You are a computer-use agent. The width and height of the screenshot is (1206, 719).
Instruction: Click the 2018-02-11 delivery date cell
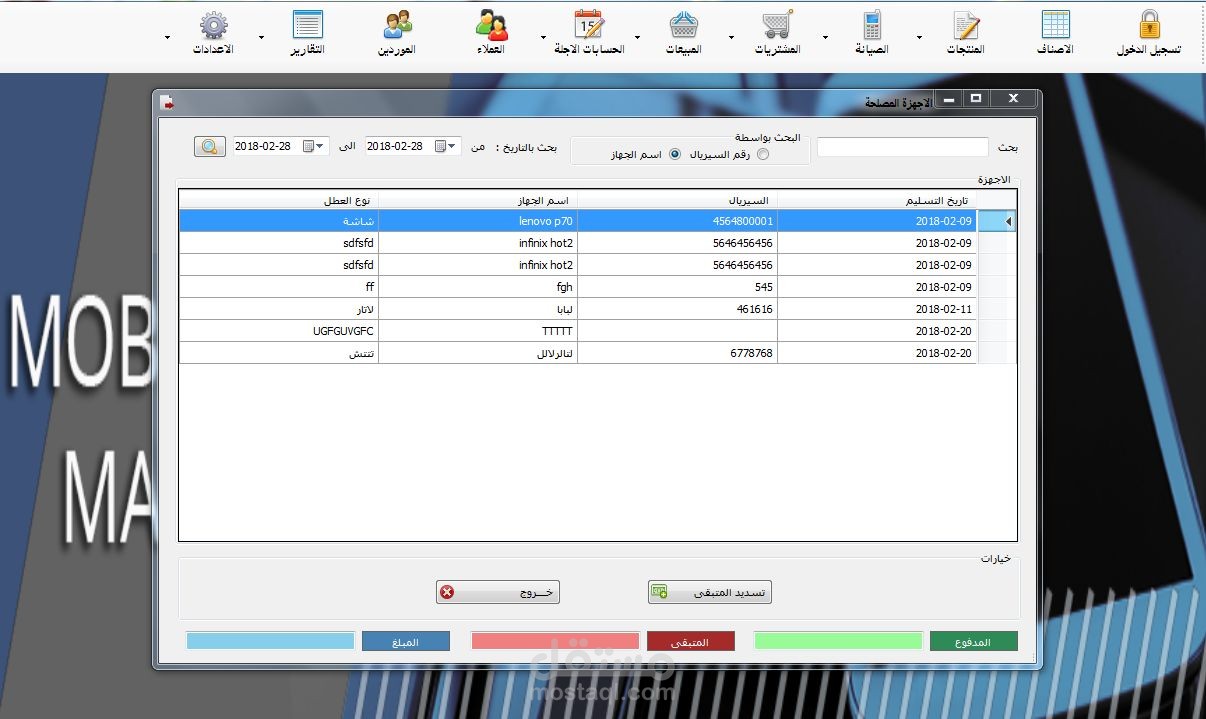click(877, 309)
